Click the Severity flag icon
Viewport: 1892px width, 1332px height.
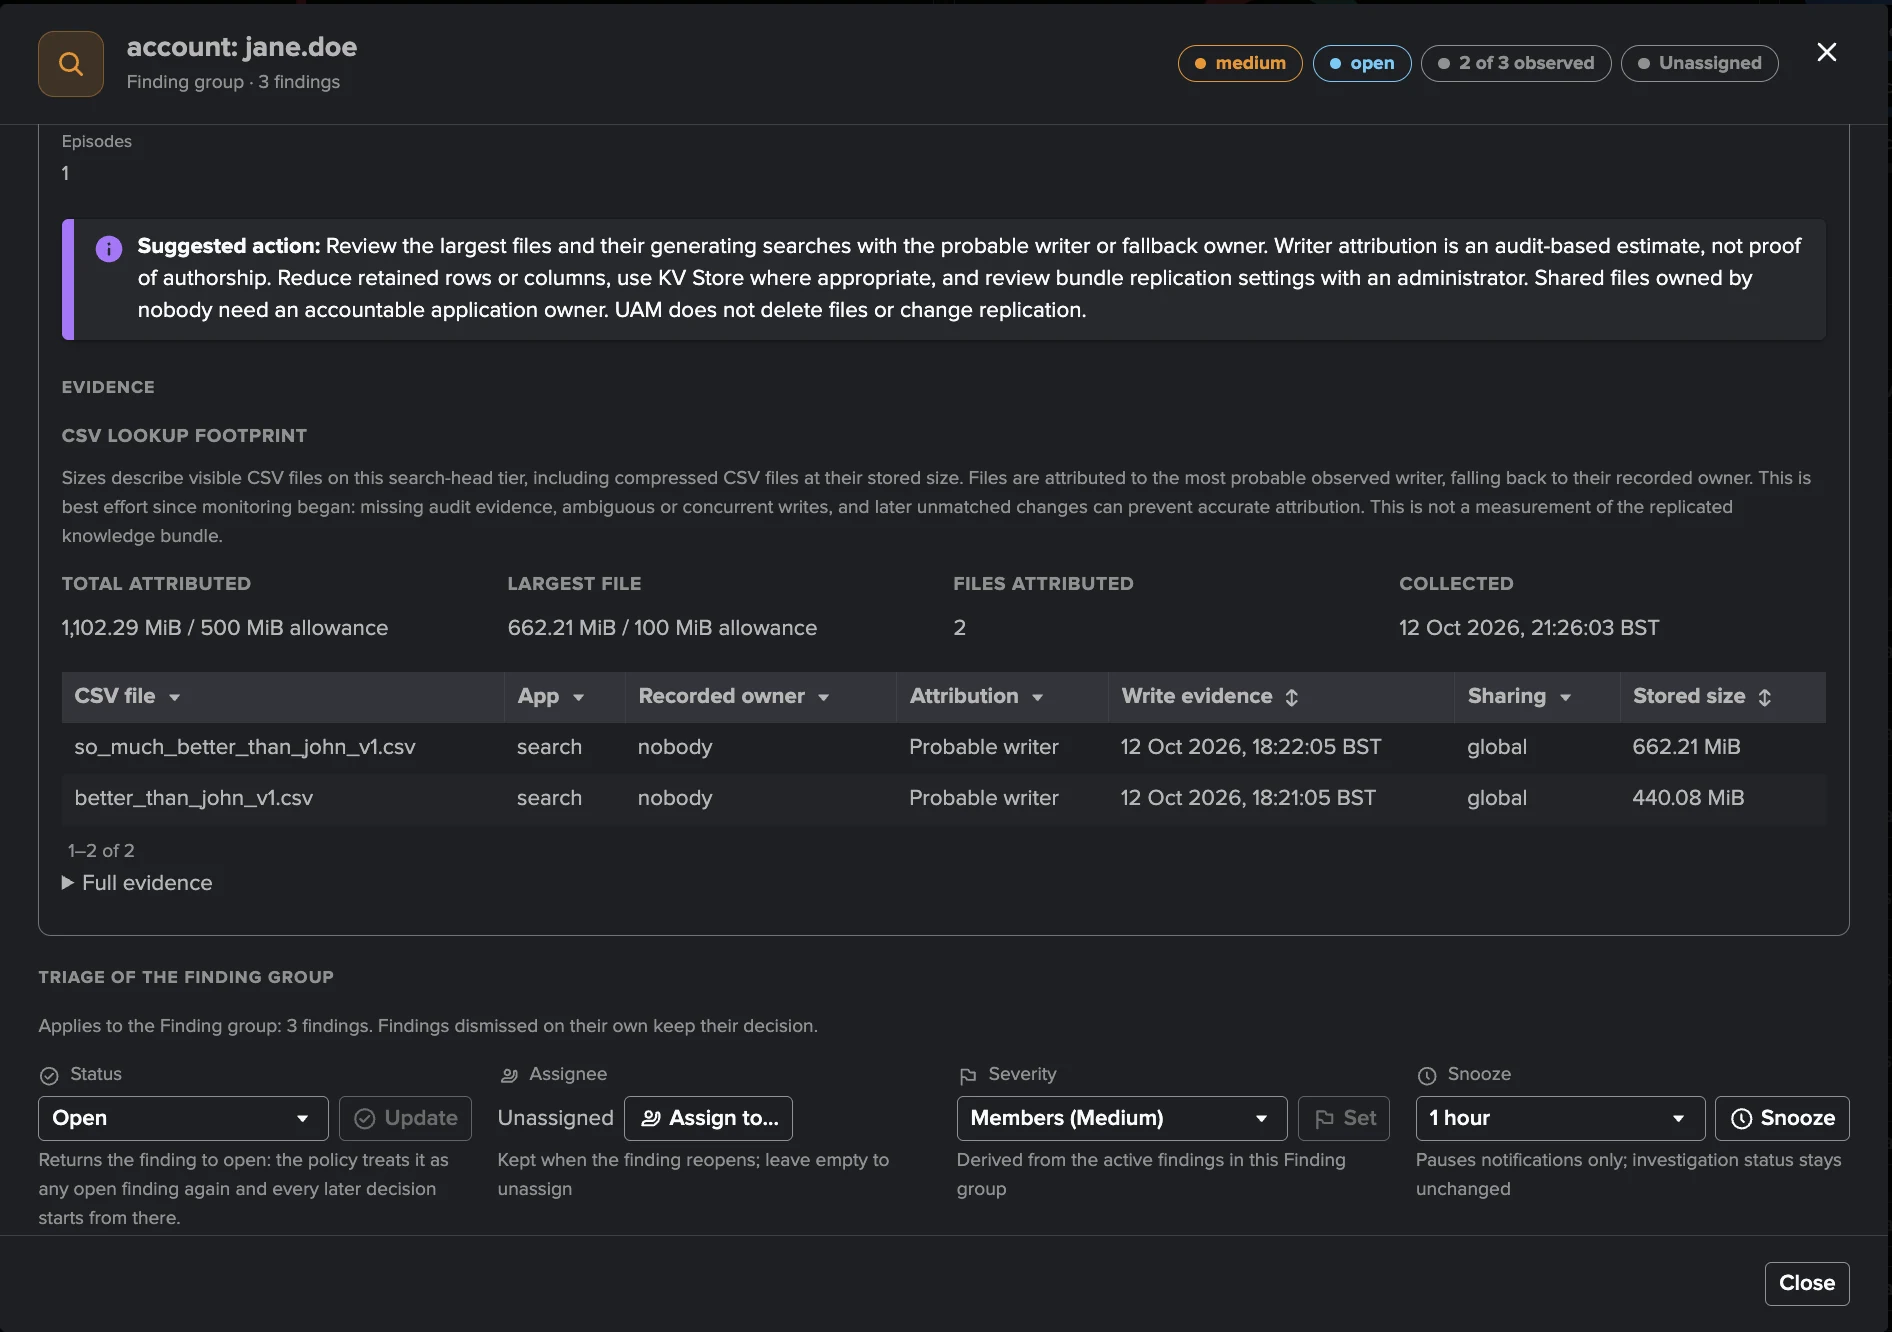[x=967, y=1075]
